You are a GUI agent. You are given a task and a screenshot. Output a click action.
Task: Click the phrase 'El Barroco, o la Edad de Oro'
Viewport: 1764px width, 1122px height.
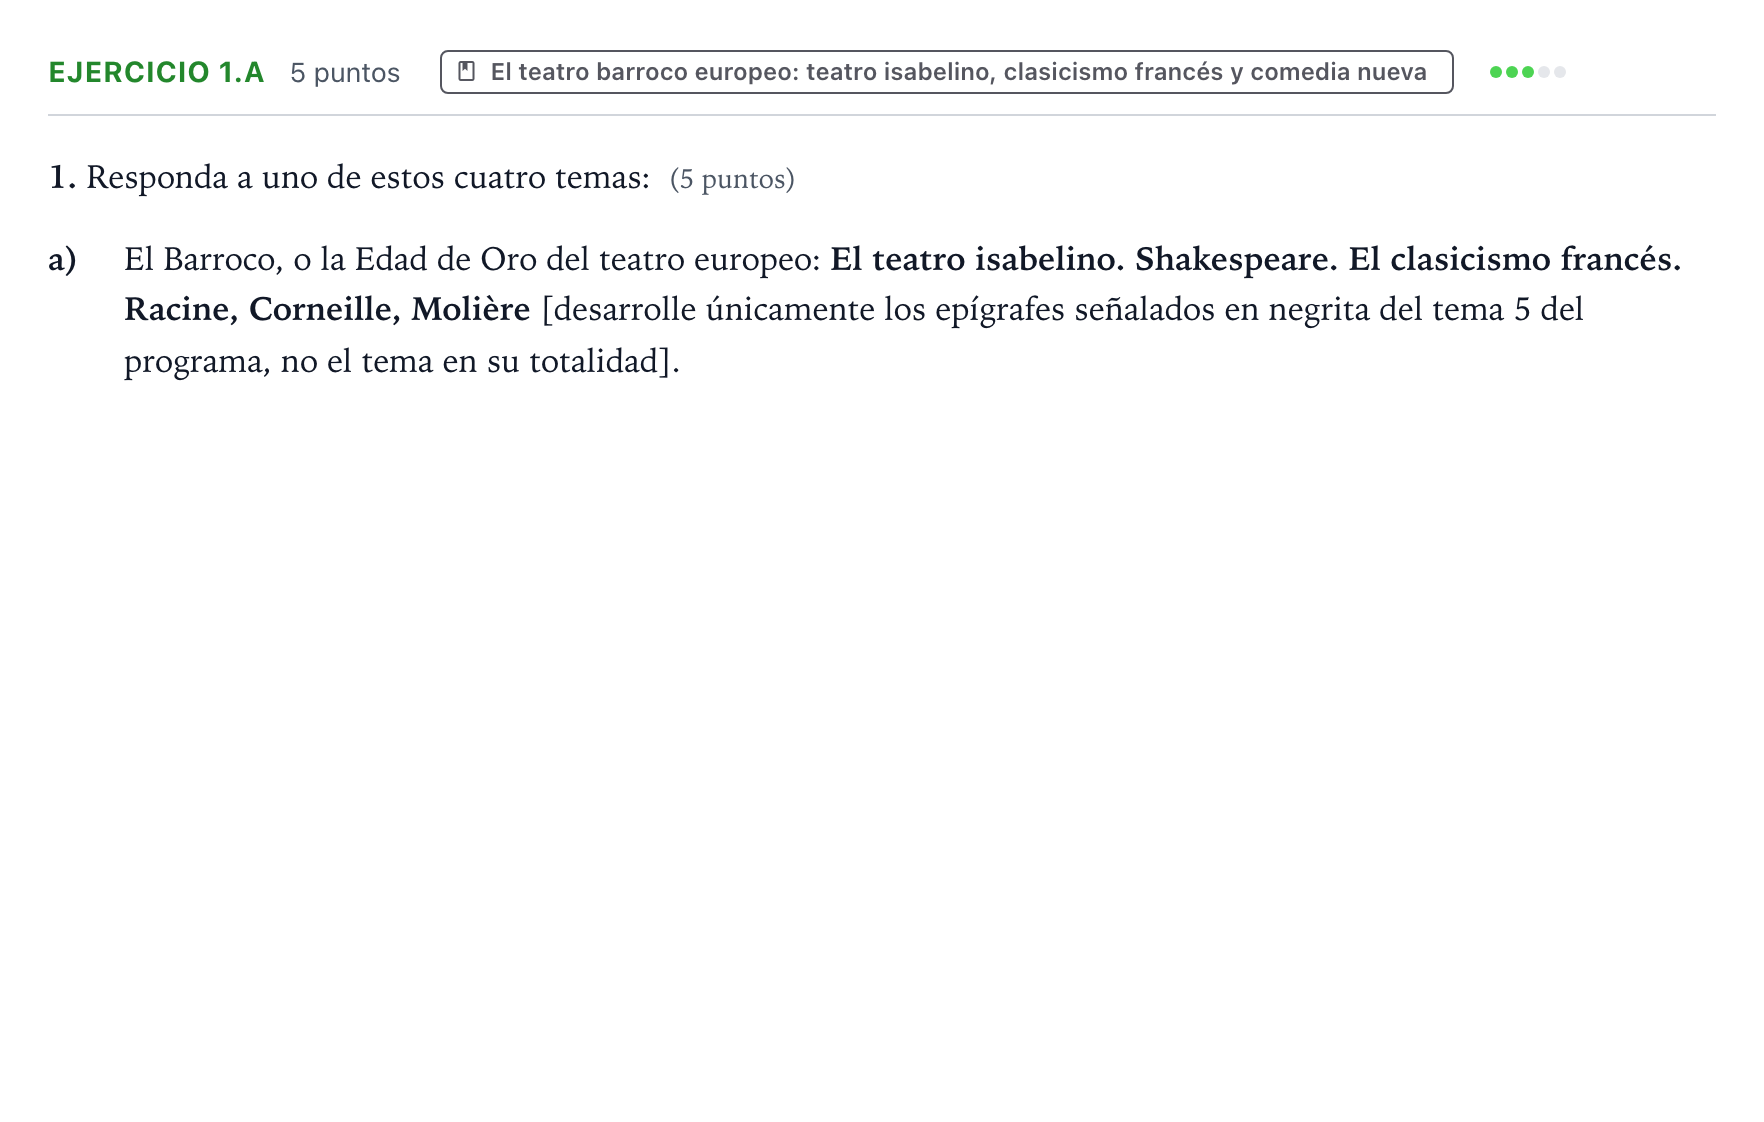331,259
